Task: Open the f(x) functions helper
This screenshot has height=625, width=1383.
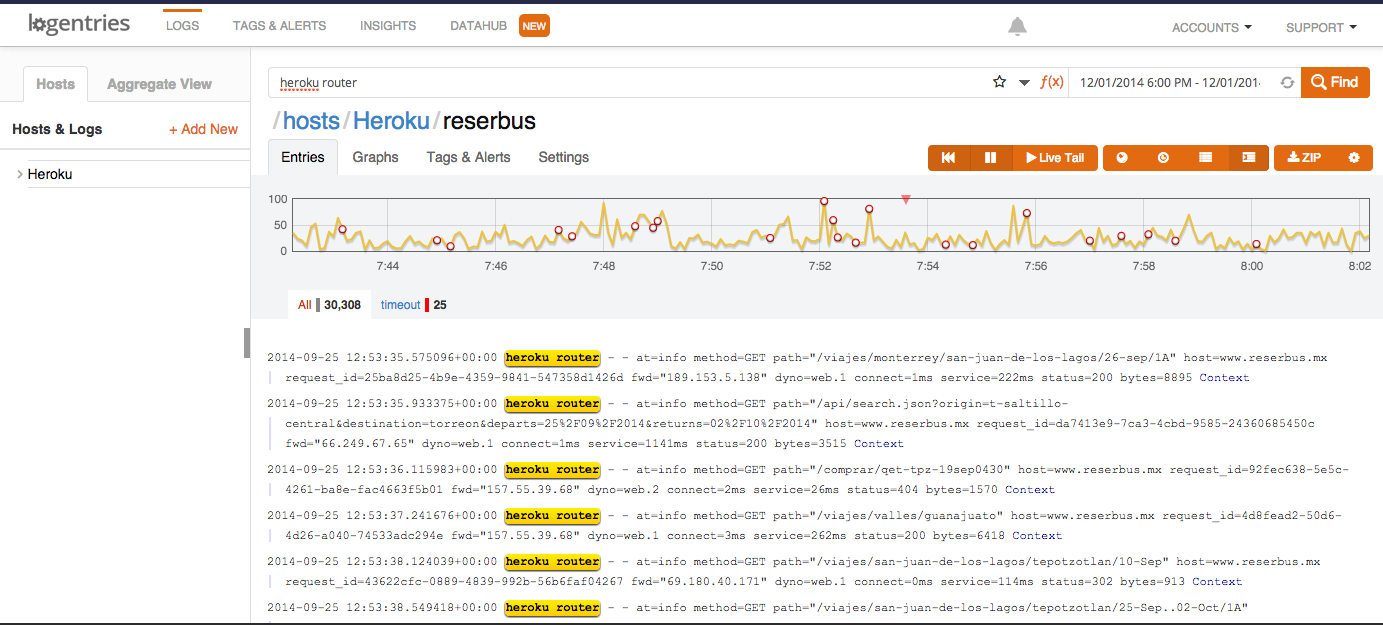Action: pyautogui.click(x=1051, y=82)
